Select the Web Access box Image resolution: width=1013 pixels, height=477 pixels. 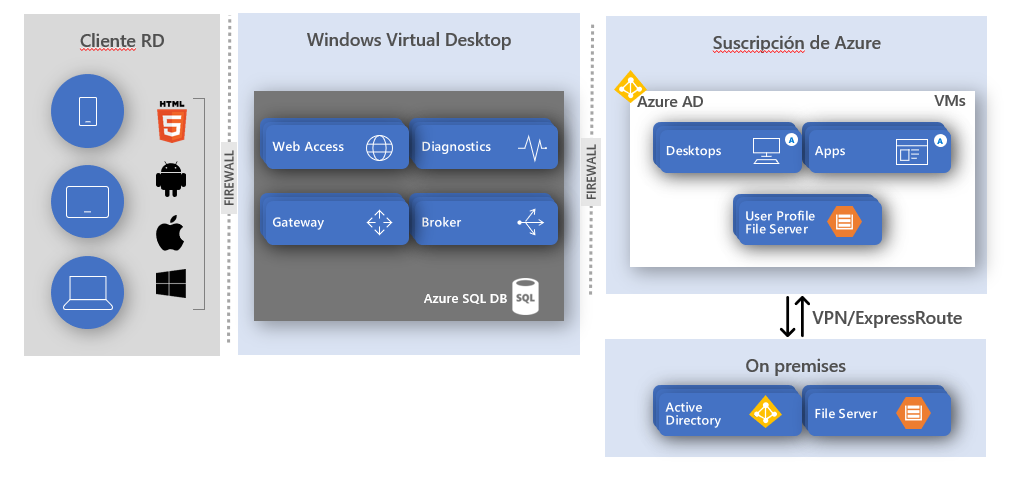pyautogui.click(x=335, y=145)
